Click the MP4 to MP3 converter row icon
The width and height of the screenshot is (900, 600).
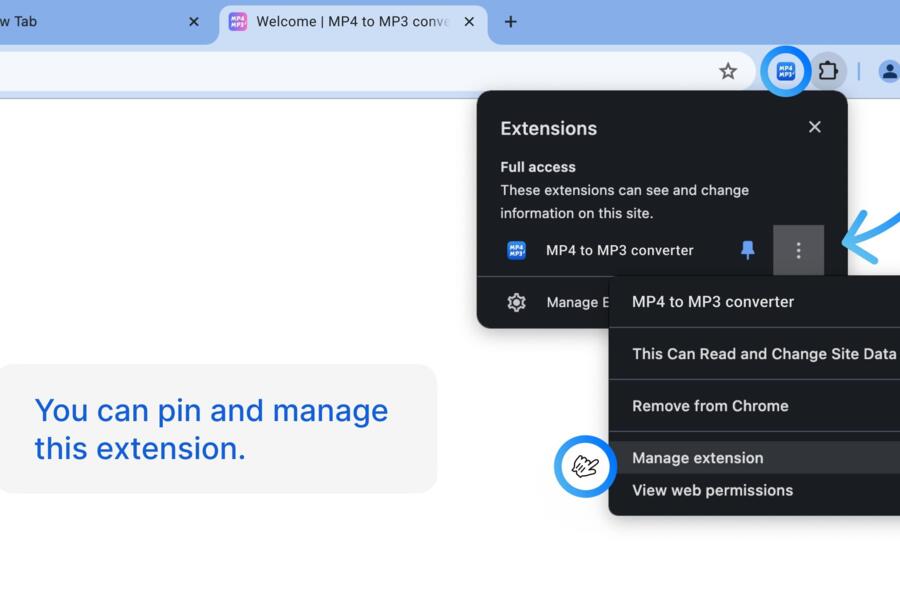click(516, 250)
